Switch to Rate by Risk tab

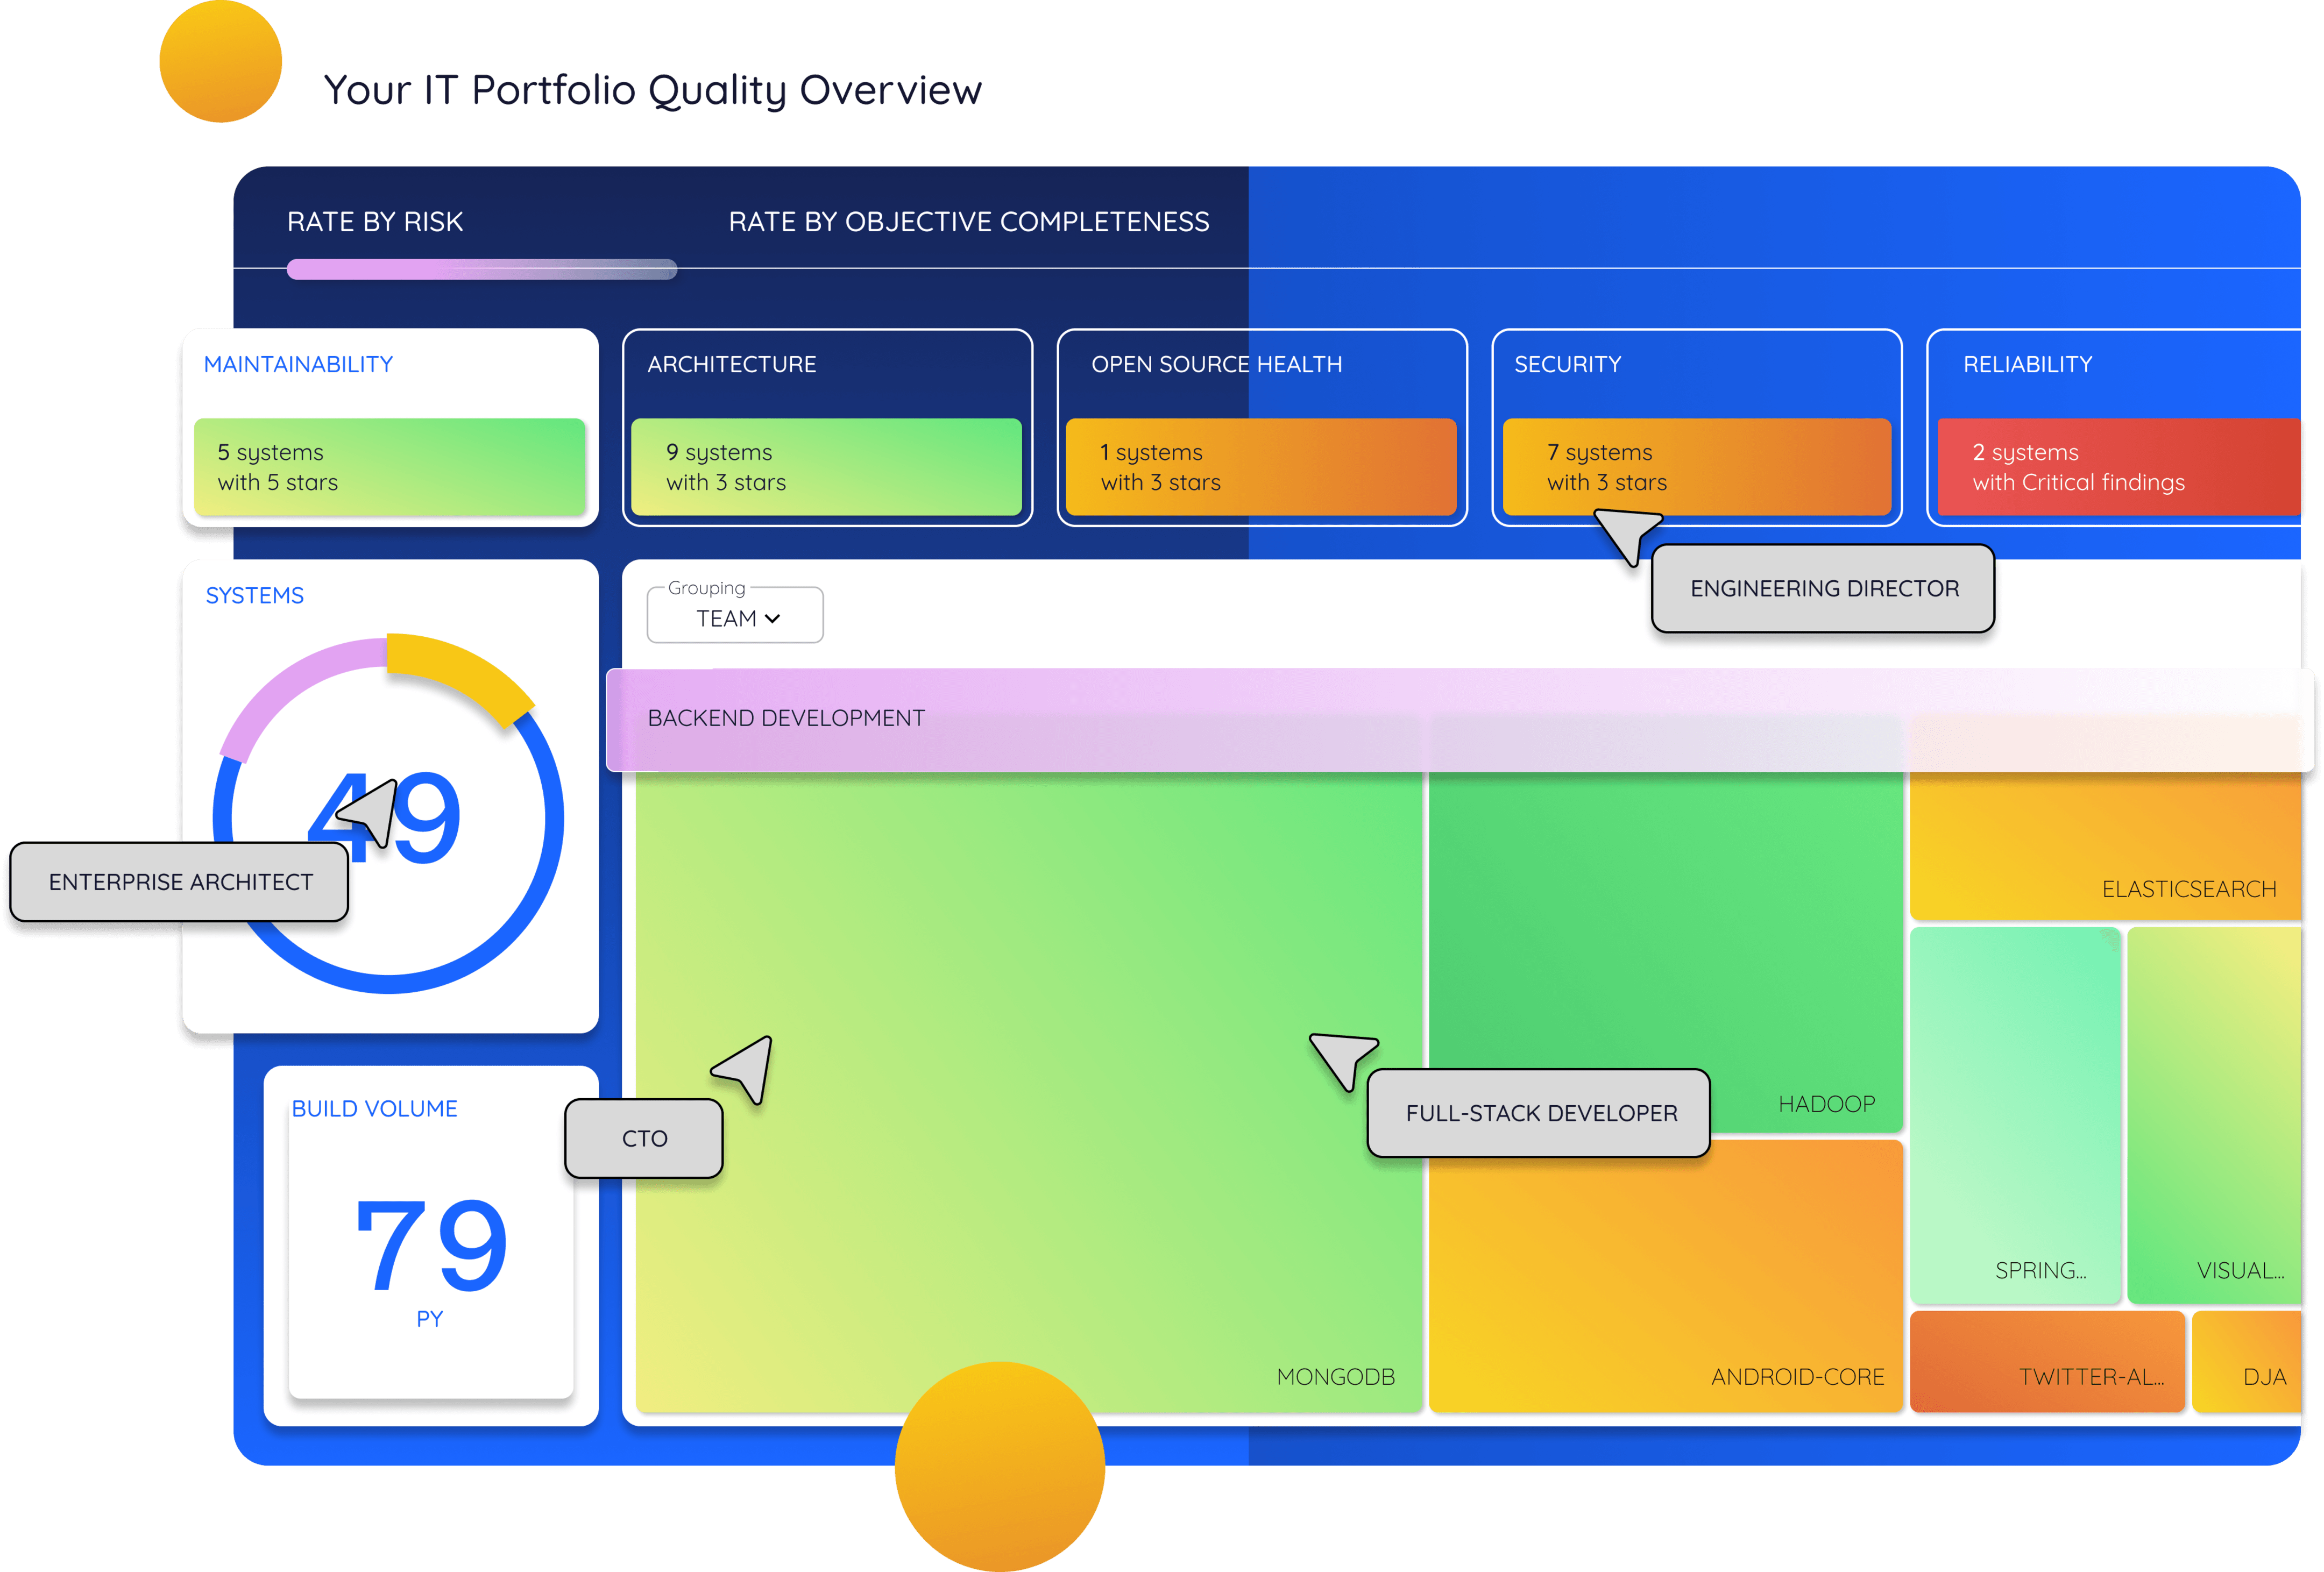point(375,222)
